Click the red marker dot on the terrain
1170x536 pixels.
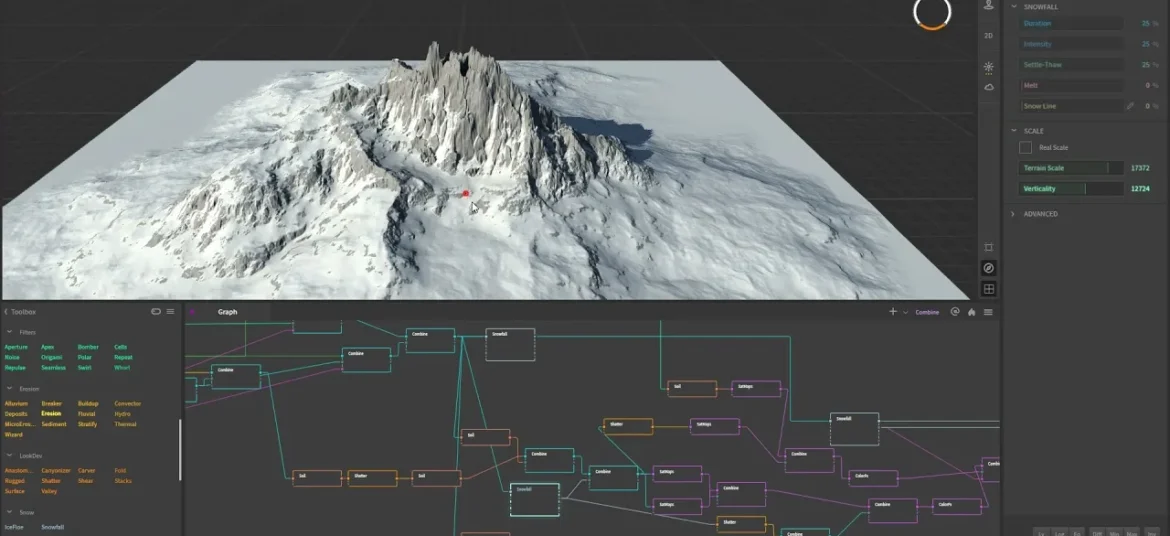click(x=466, y=193)
